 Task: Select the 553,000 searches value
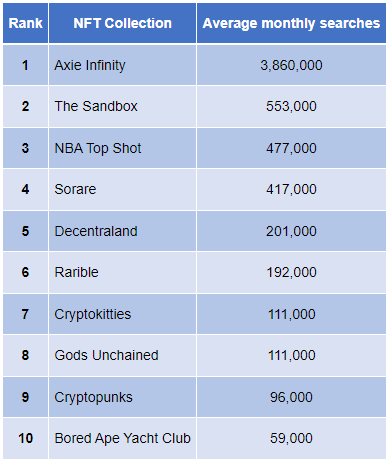291,106
